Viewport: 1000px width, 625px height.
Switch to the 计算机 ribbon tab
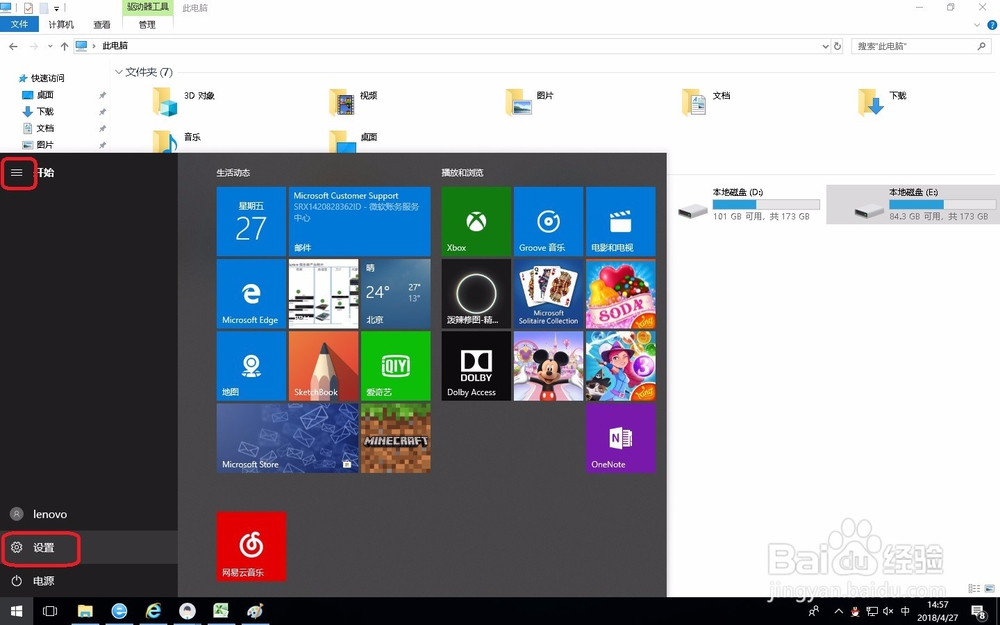61,24
